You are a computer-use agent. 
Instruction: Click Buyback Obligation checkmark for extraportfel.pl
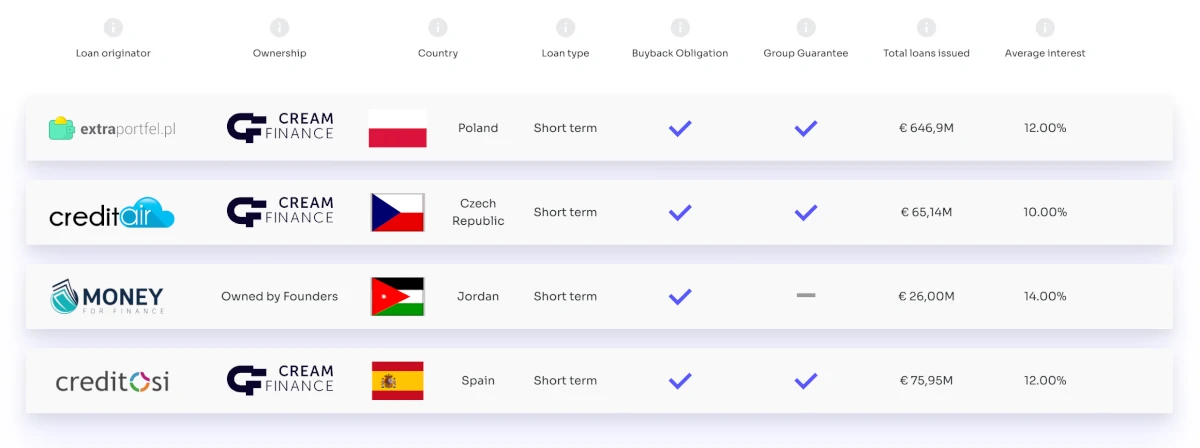click(x=680, y=128)
